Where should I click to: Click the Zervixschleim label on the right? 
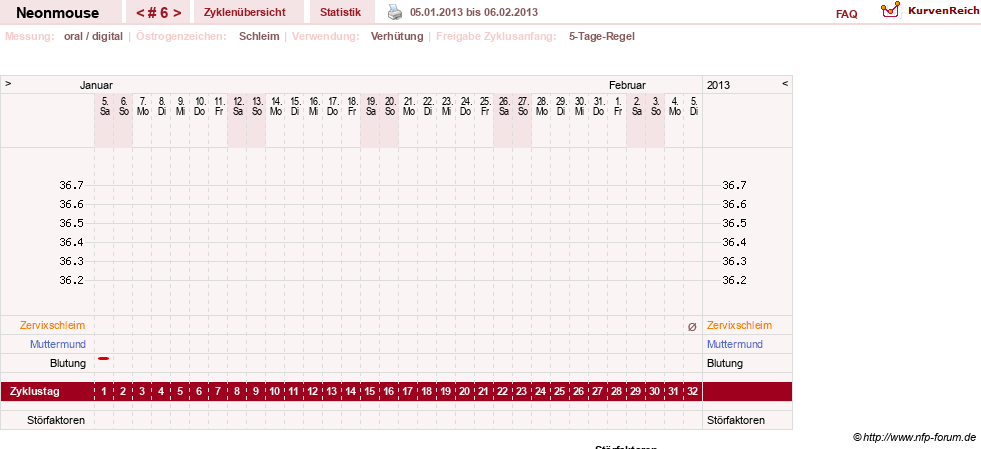point(740,325)
